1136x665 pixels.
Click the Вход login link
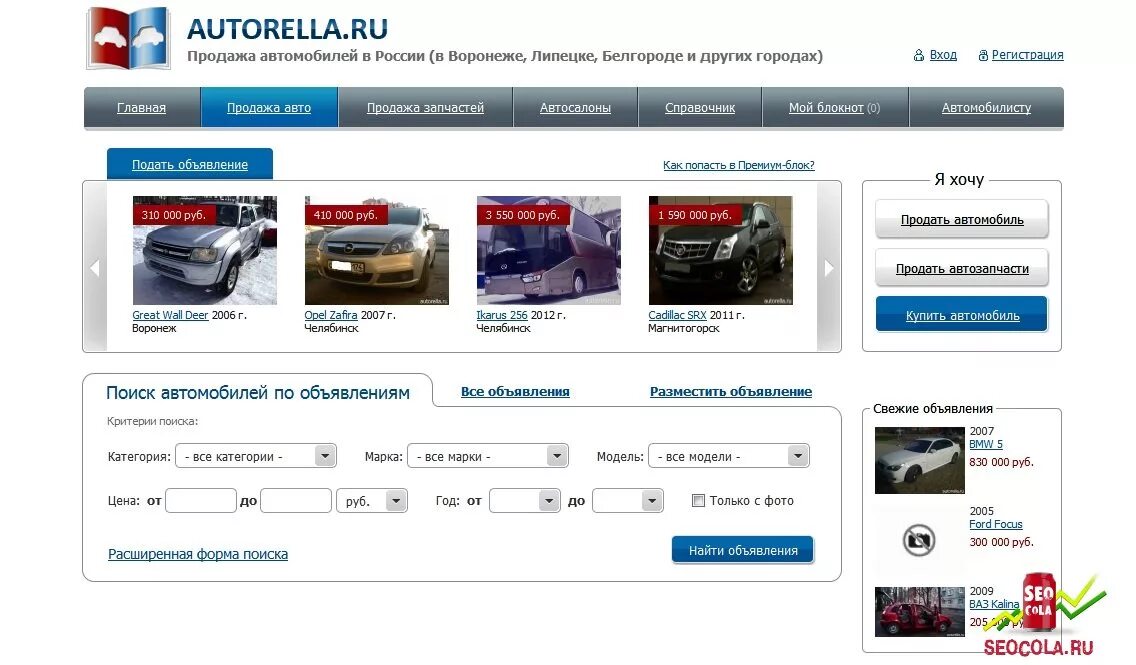[943, 55]
